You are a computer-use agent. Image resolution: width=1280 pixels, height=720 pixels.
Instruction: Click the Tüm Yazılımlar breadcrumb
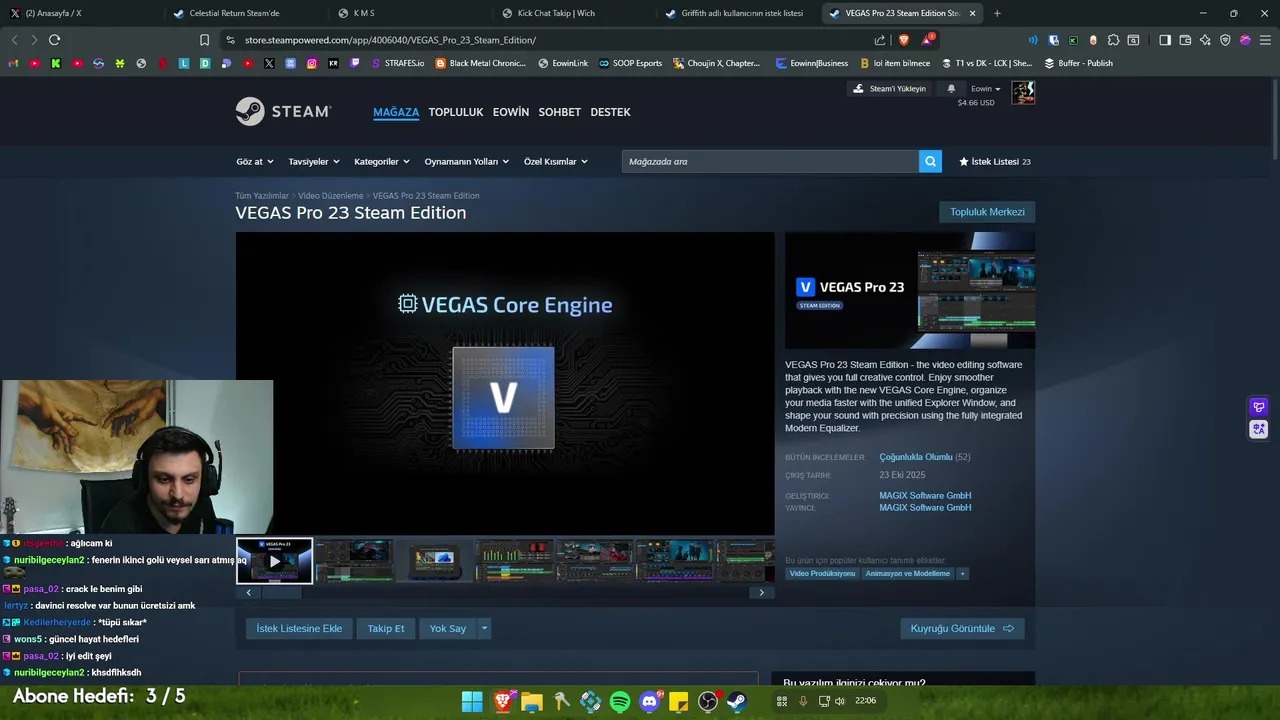coord(262,196)
